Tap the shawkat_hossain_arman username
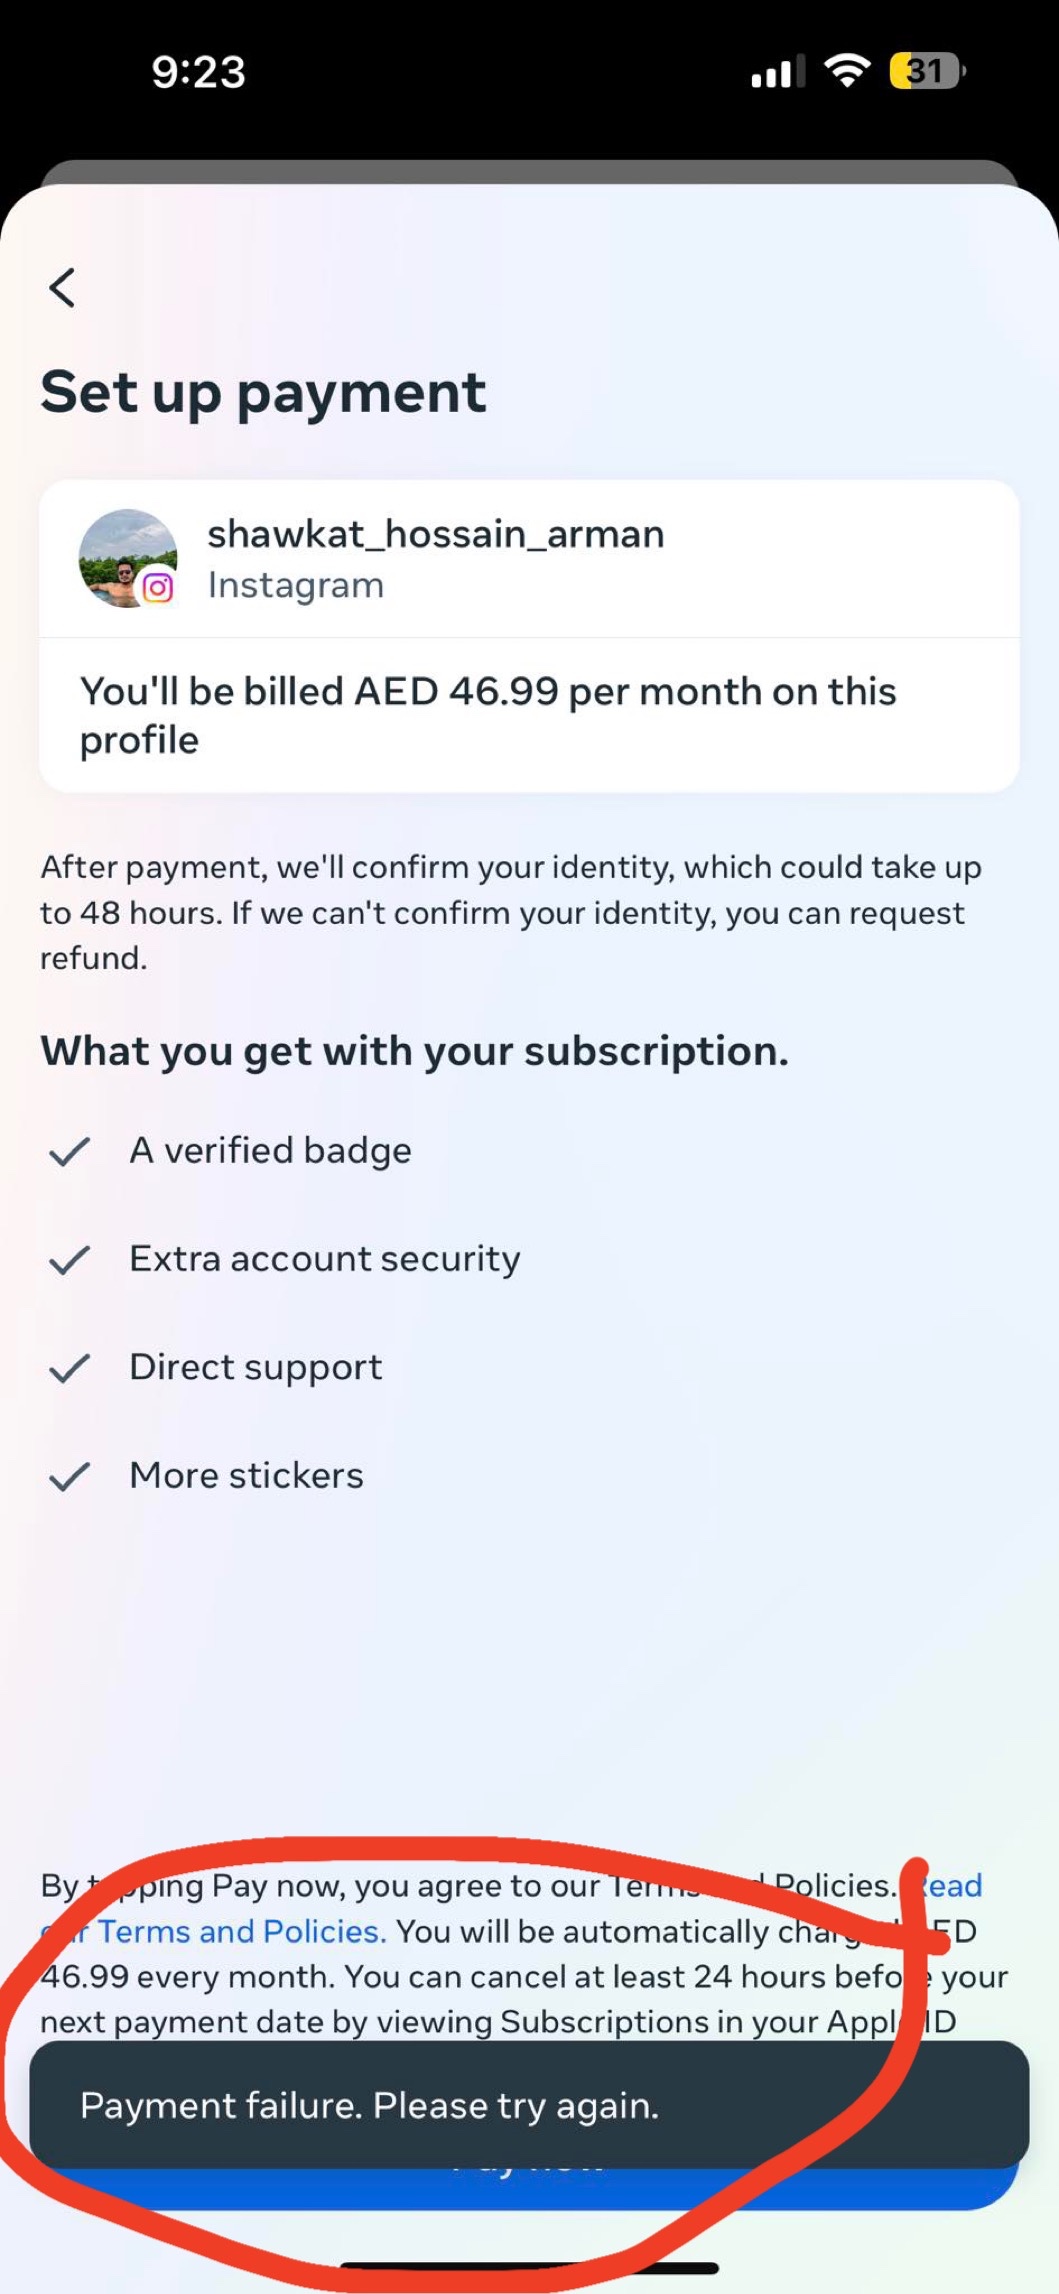 [x=435, y=534]
